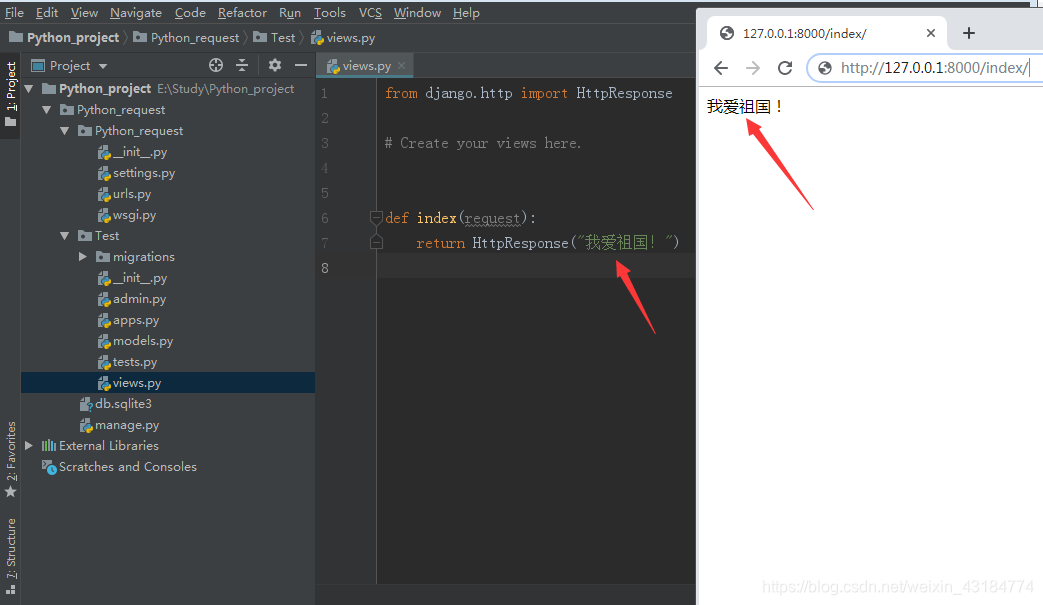Screen dimensions: 1043x605
Task: Open settings gear in Project panel toolbar
Action: 273,65
